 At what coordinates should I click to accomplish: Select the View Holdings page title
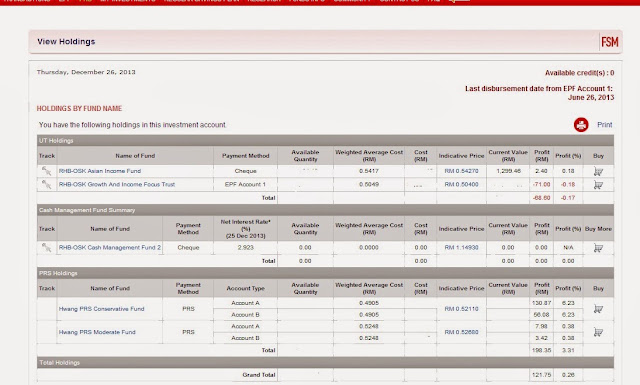pyautogui.click(x=66, y=42)
